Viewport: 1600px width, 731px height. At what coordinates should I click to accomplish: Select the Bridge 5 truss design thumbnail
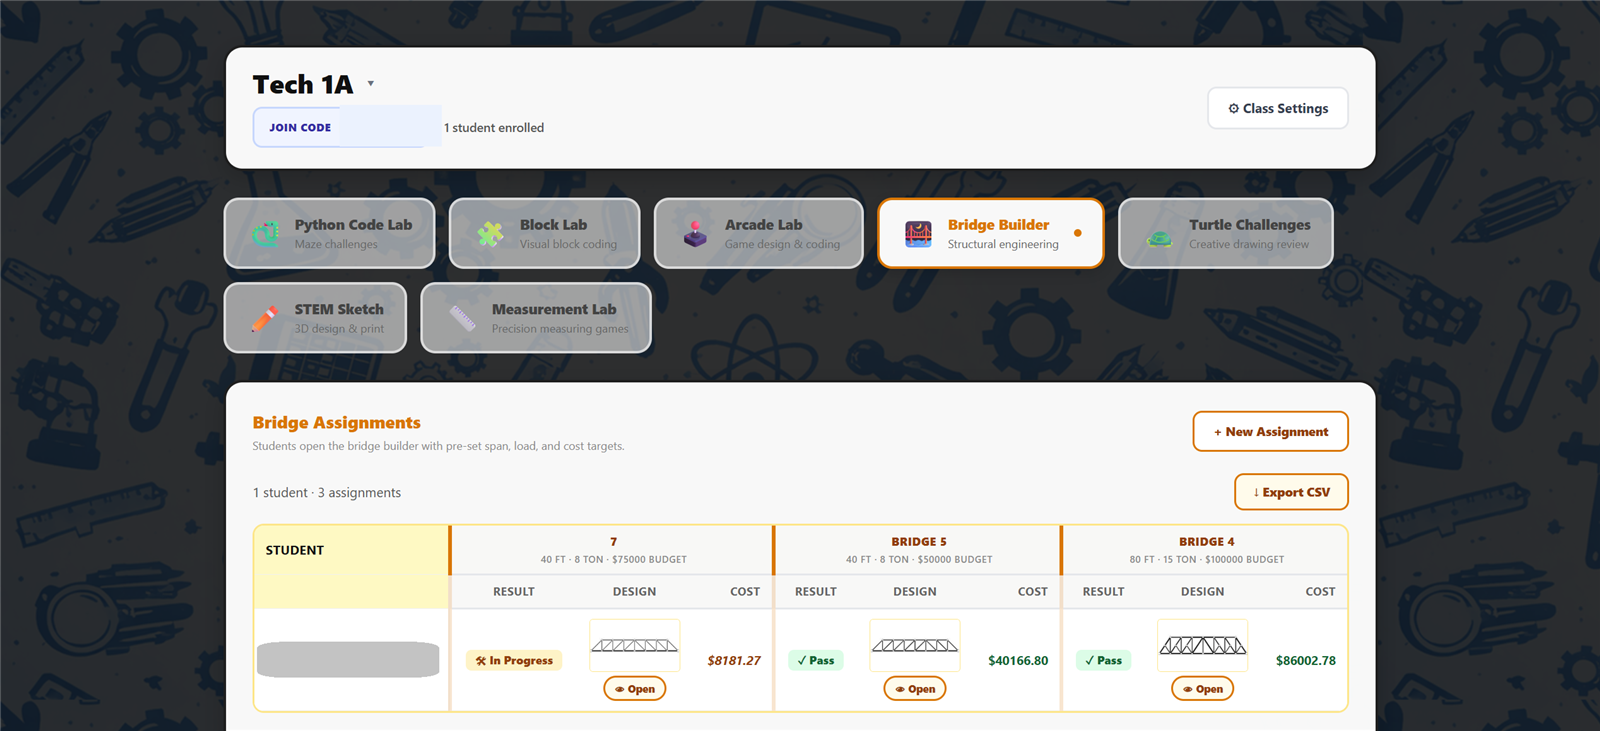(x=915, y=645)
